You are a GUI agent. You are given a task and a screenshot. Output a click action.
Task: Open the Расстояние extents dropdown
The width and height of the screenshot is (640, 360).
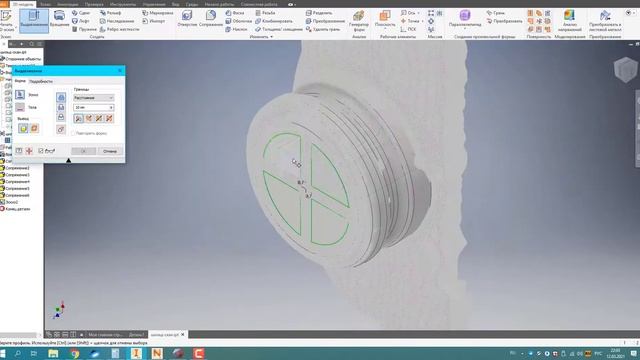coord(93,98)
